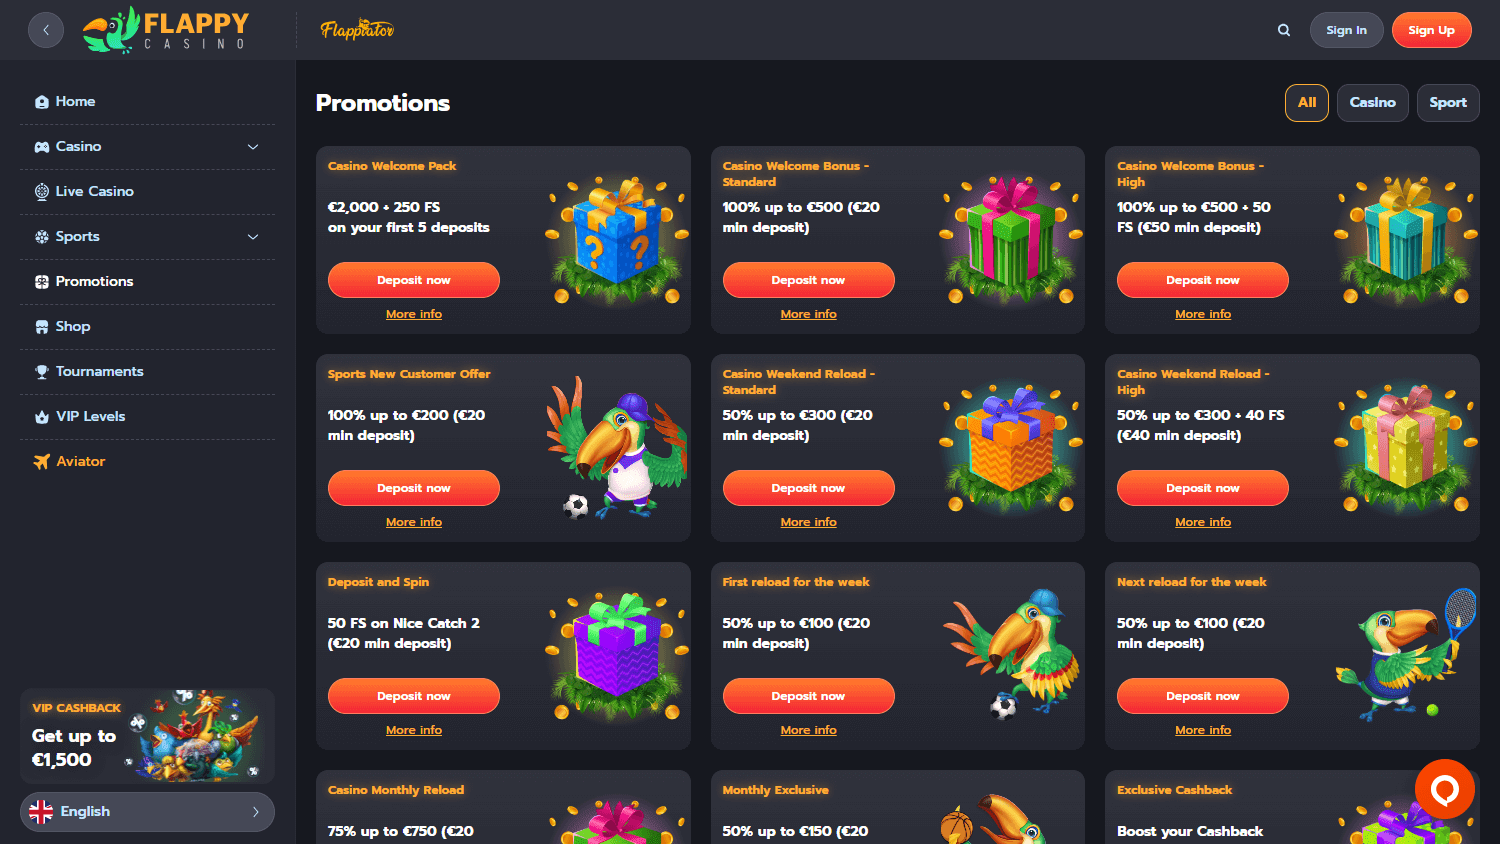Select the Sport promotions filter tab
The height and width of the screenshot is (844, 1500).
tap(1447, 102)
